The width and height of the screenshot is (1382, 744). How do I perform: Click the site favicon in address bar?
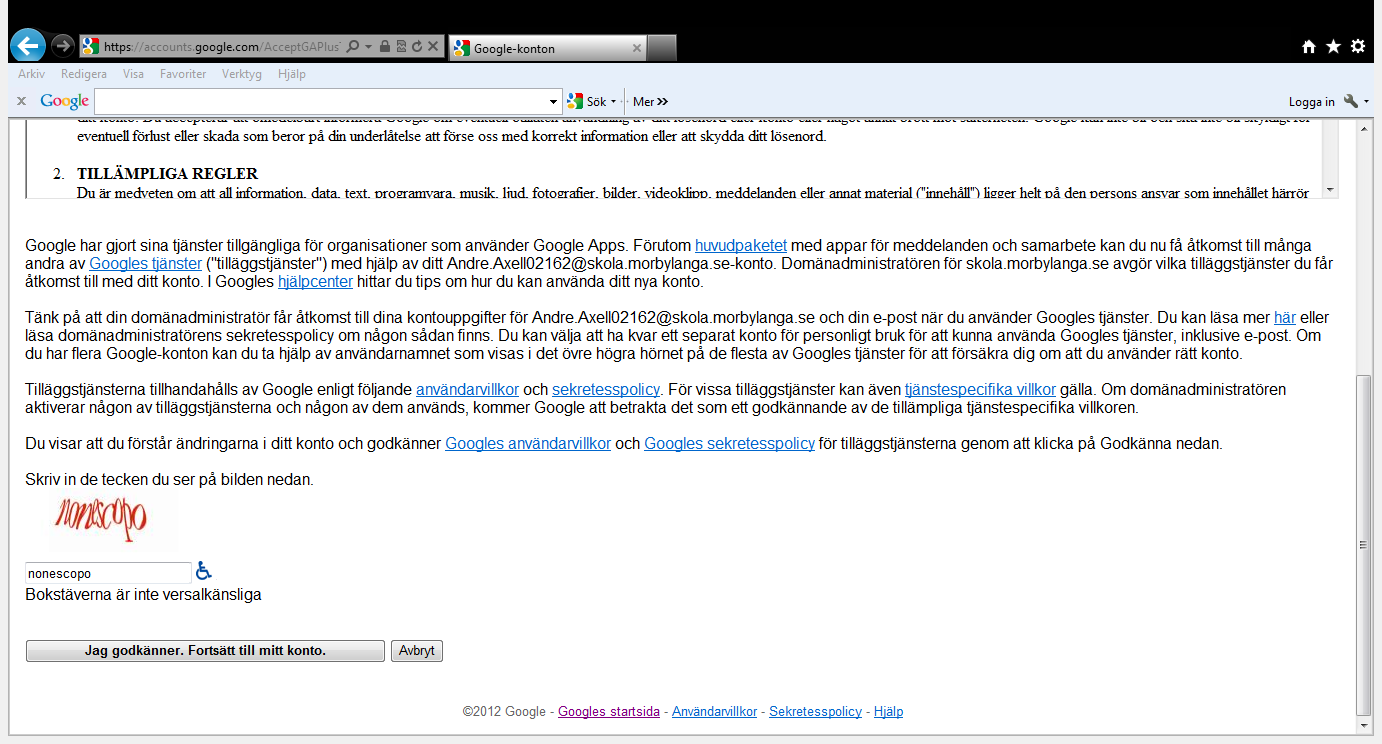tap(91, 46)
